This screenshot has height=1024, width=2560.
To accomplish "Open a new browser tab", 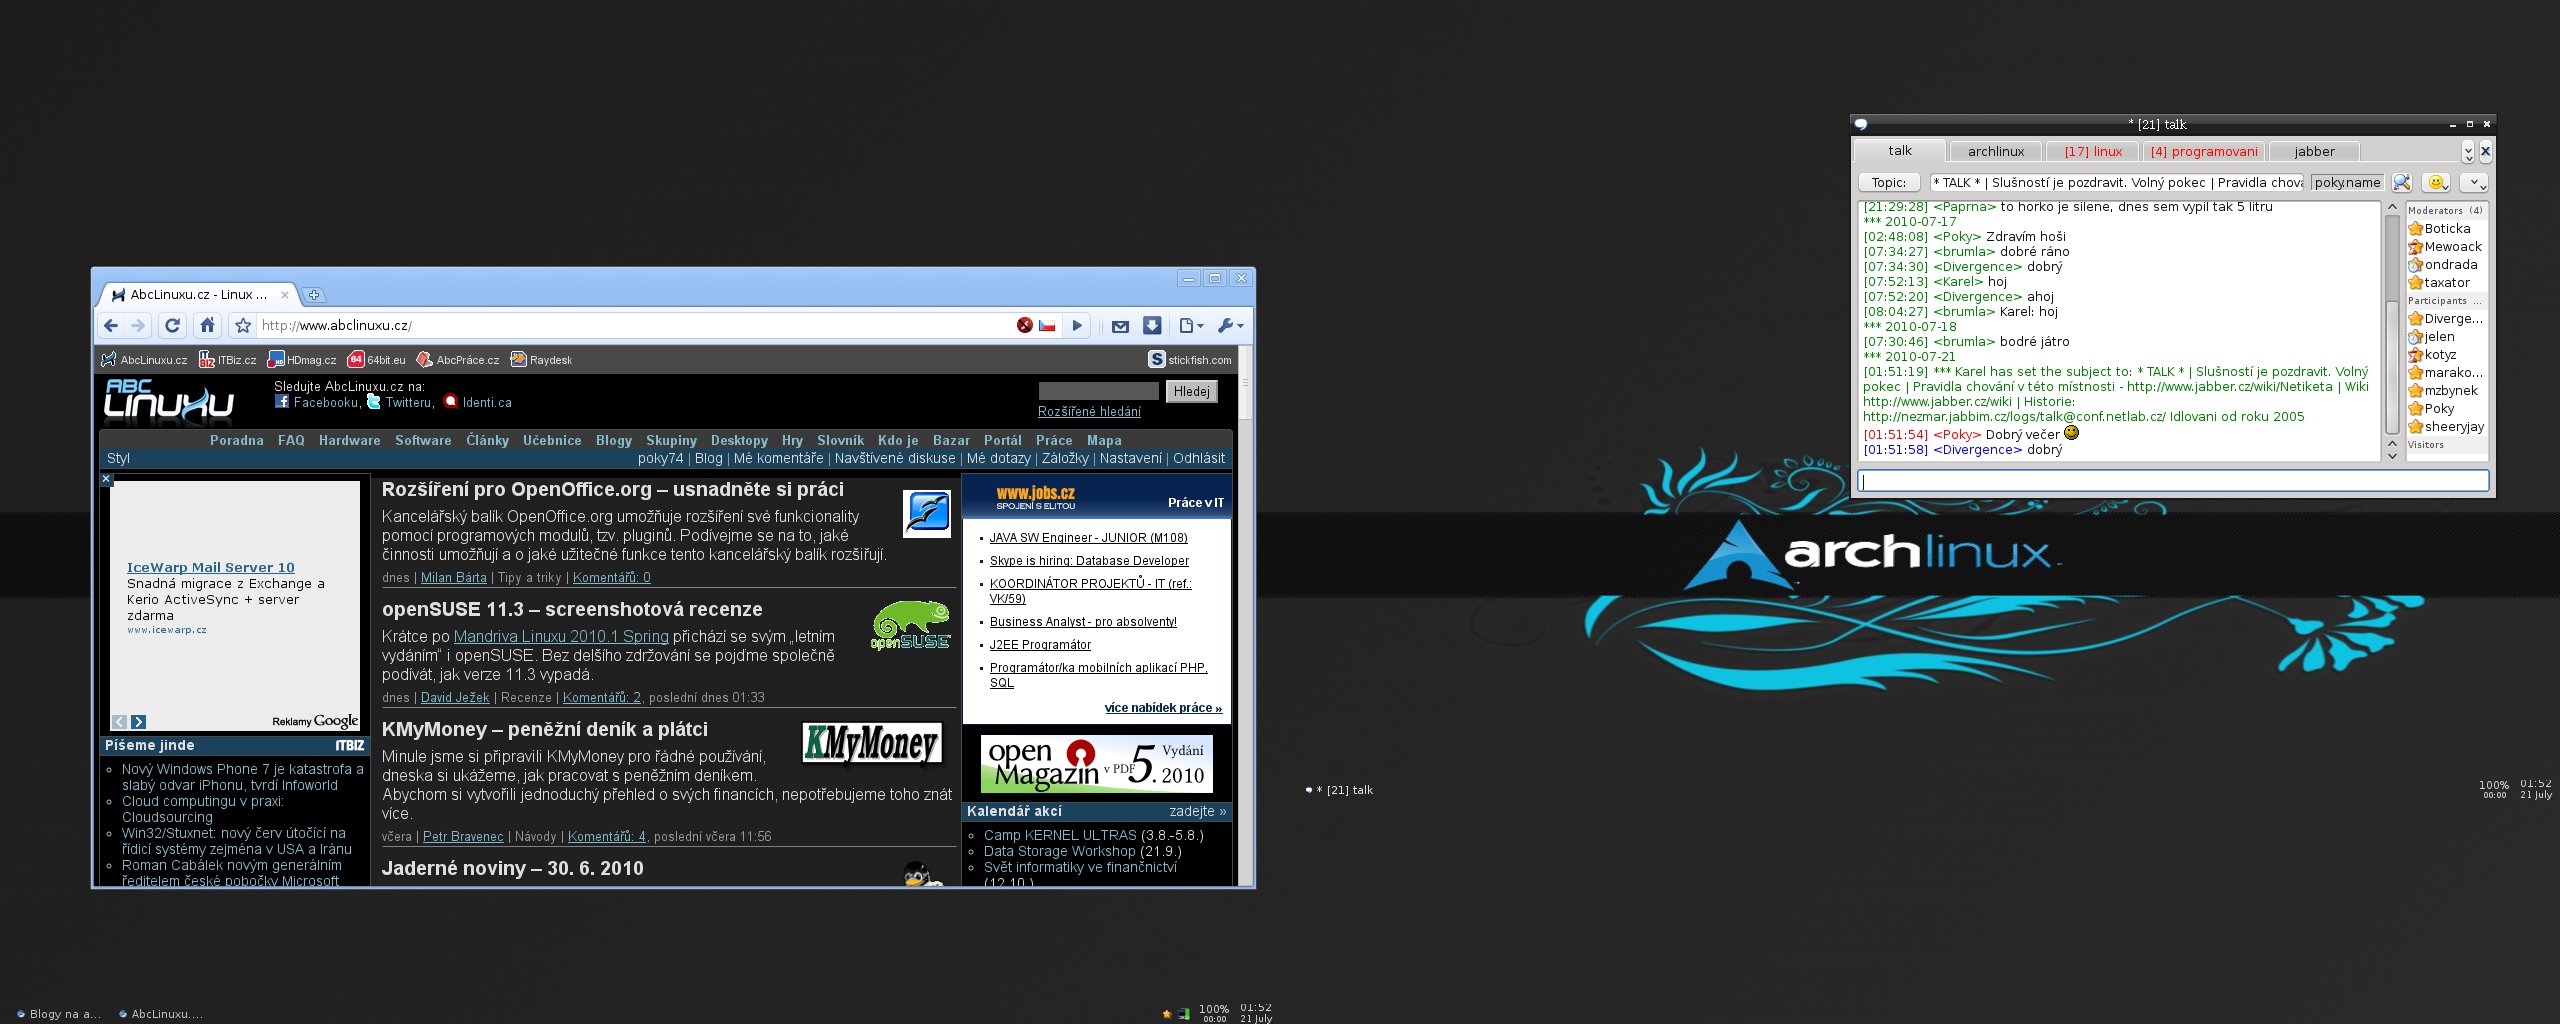I will coord(313,295).
